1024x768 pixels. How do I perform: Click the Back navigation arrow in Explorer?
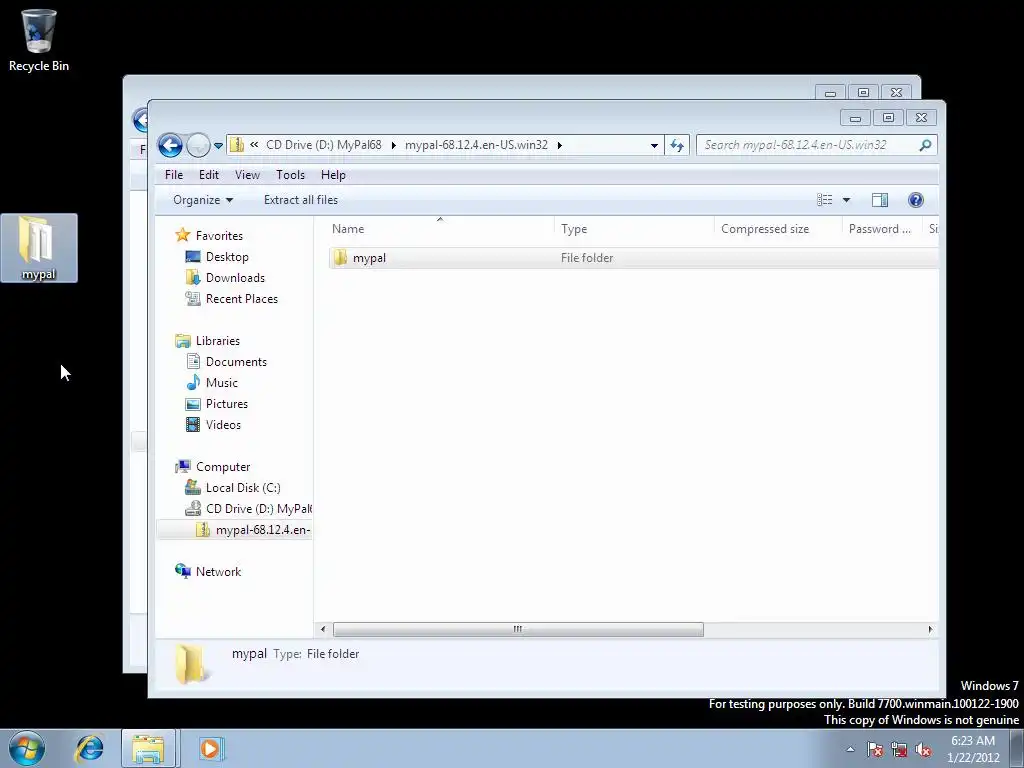pyautogui.click(x=170, y=145)
